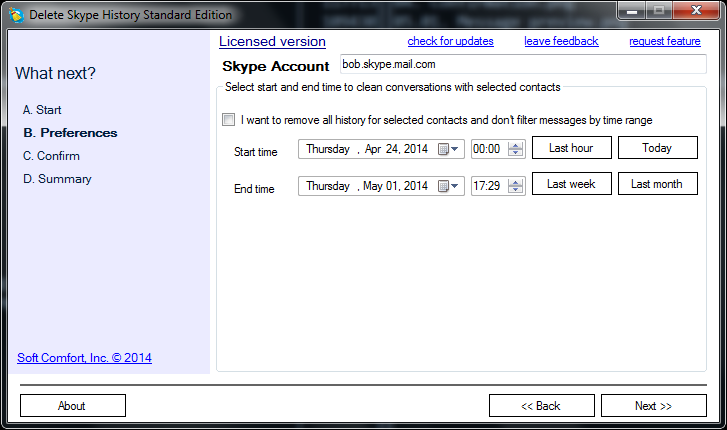
Task: Open the Soft Comfort, Inc. link
Action: (84, 358)
